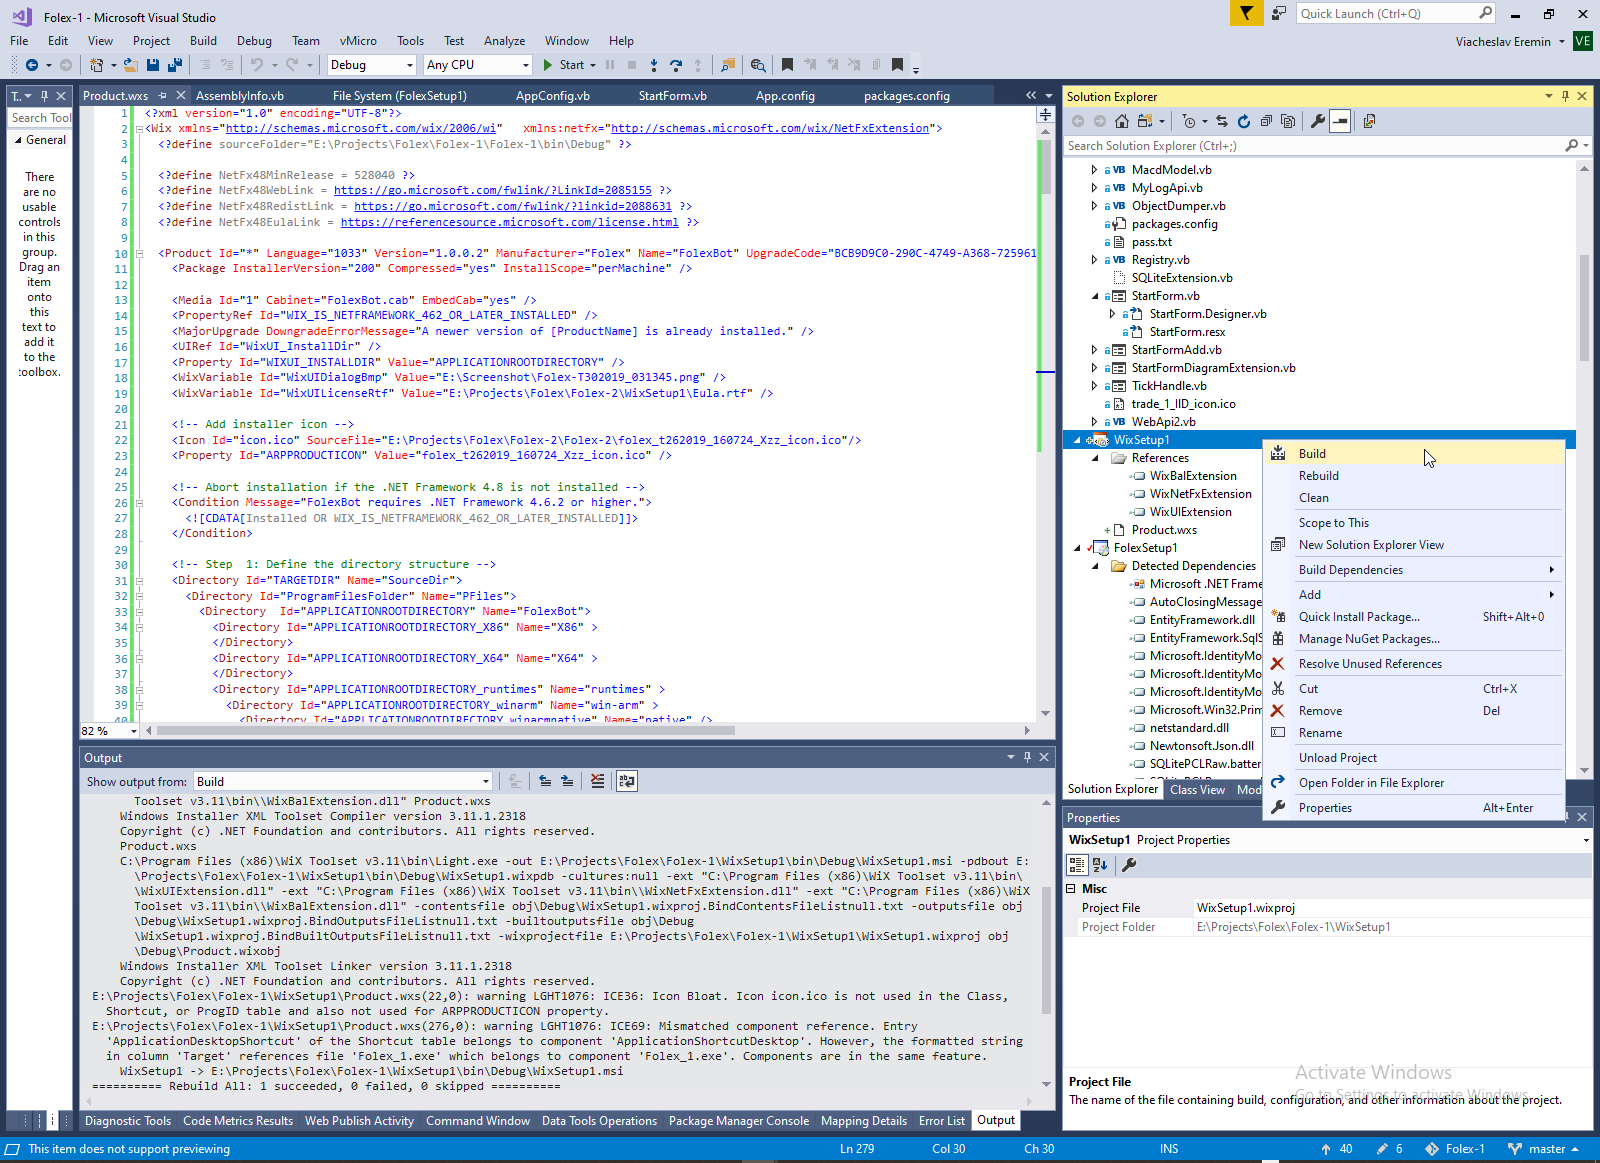1600x1163 pixels.
Task: Click Unload Project in the context menu
Action: coord(1414,758)
